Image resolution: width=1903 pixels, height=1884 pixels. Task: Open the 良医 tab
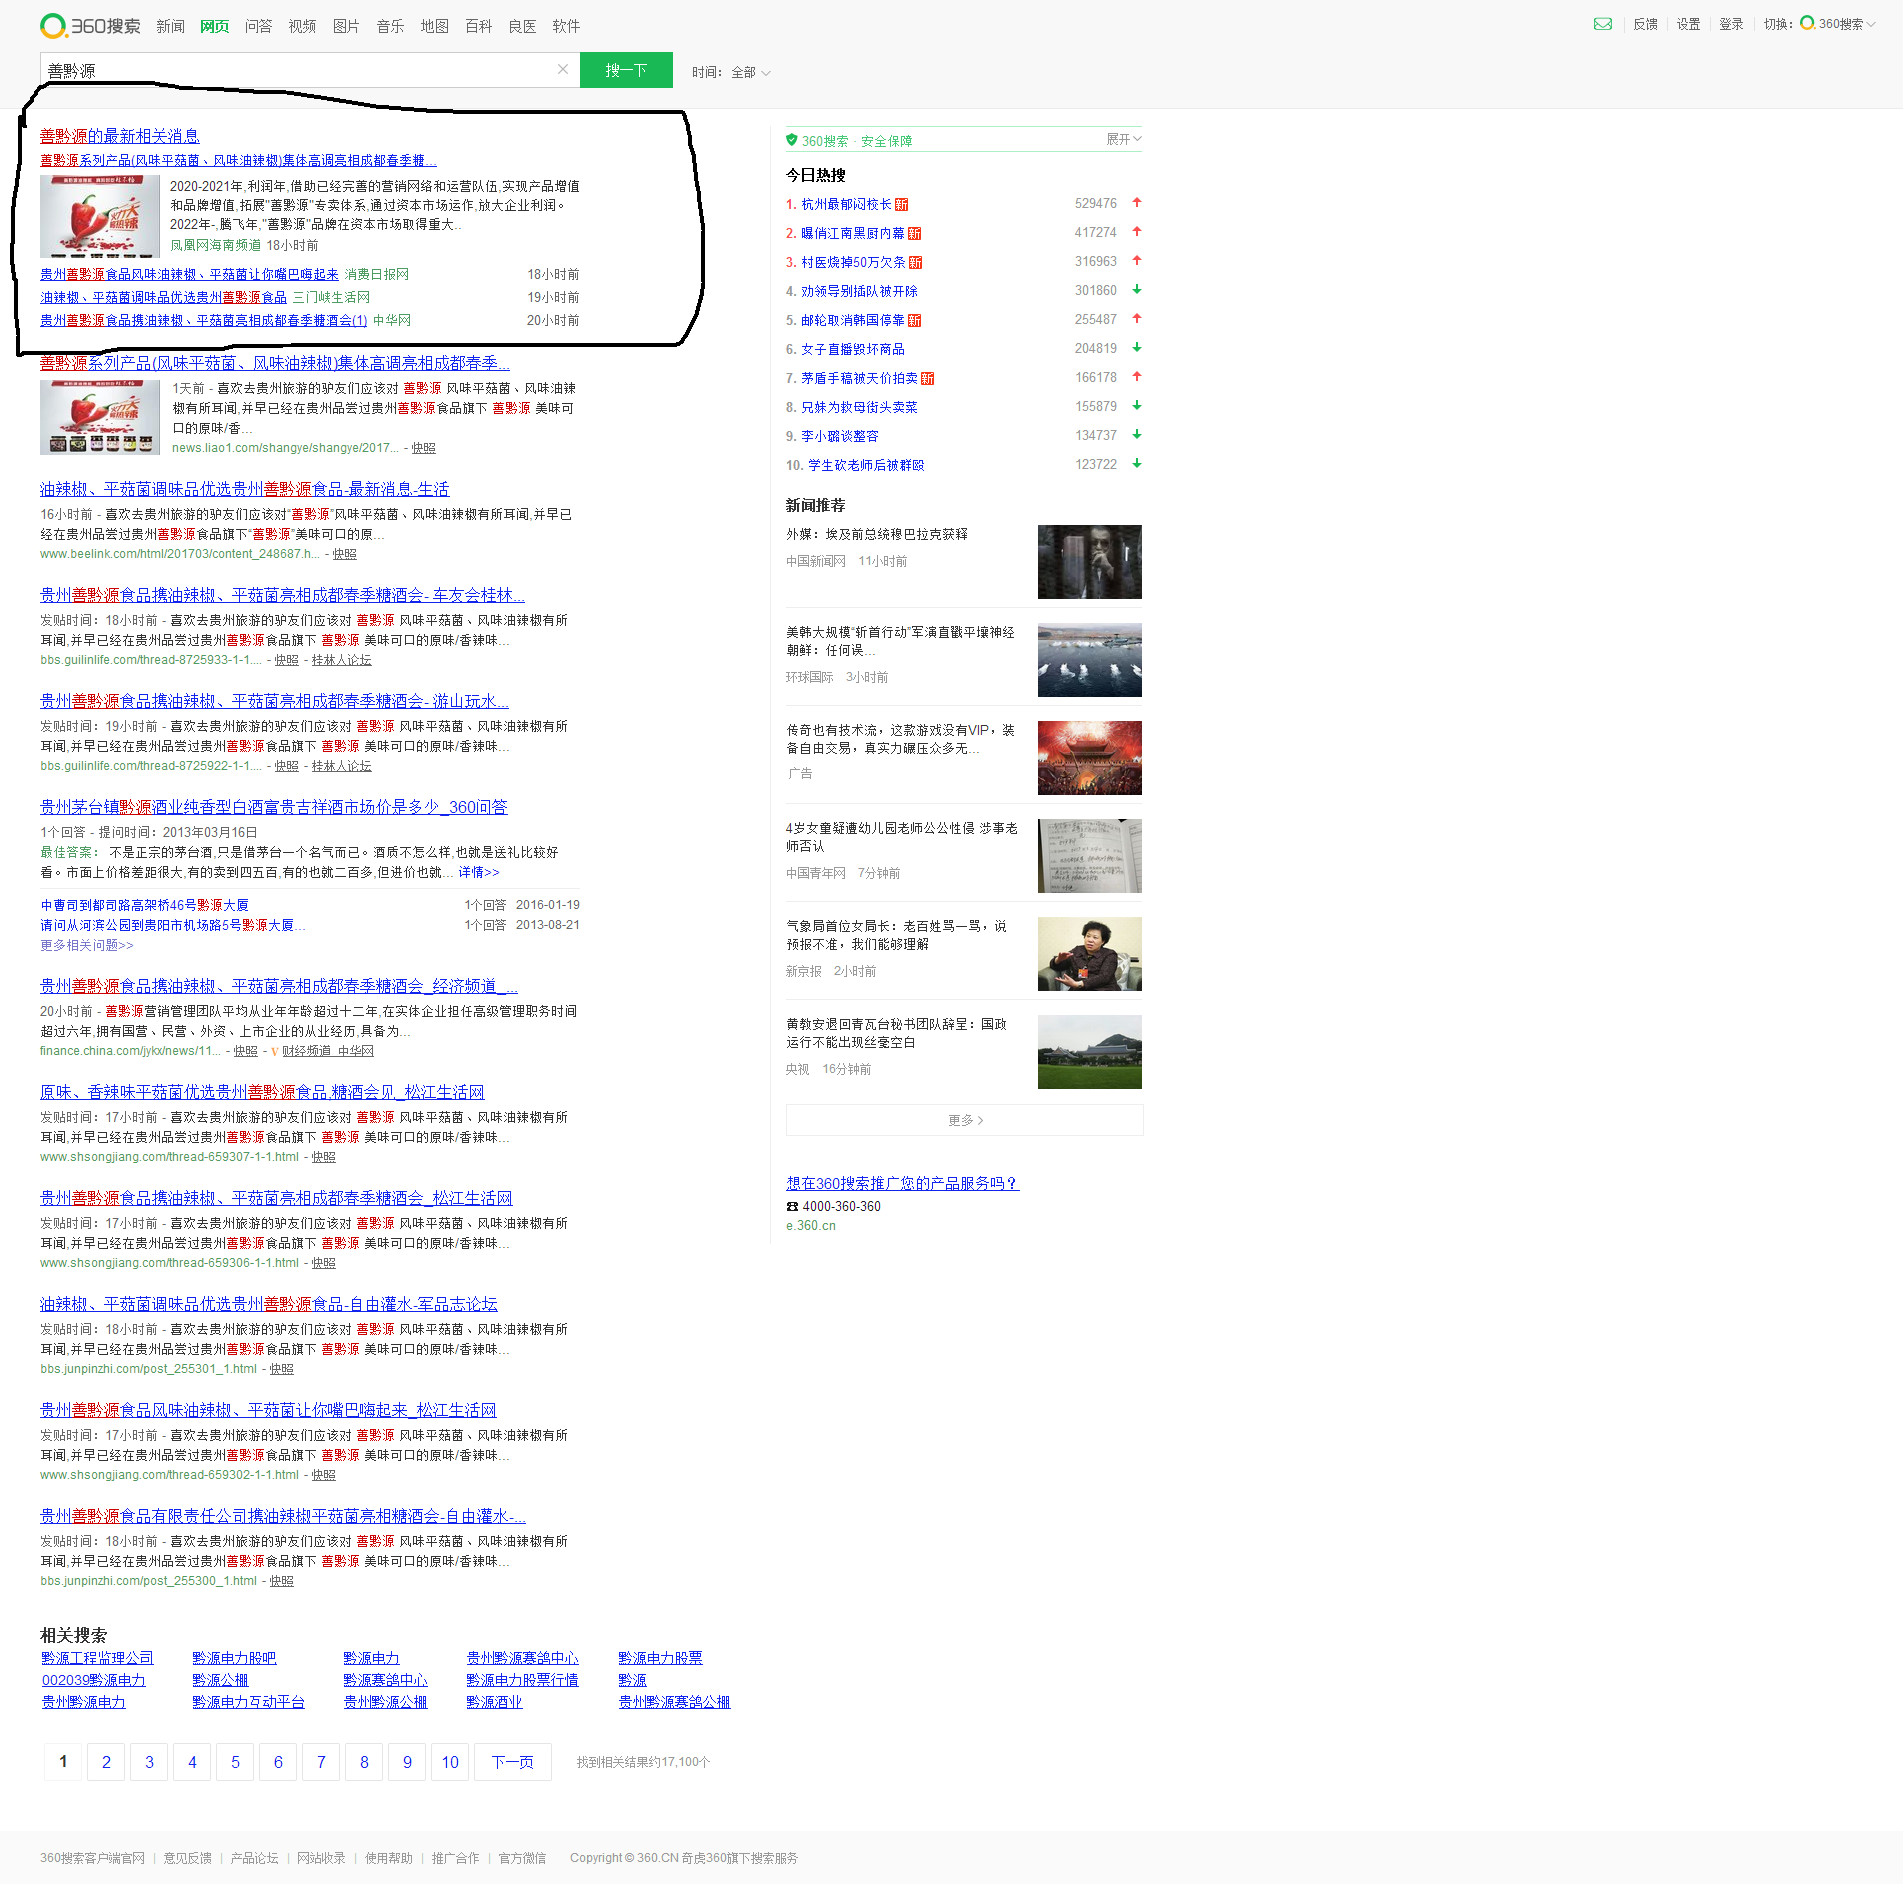tap(522, 26)
